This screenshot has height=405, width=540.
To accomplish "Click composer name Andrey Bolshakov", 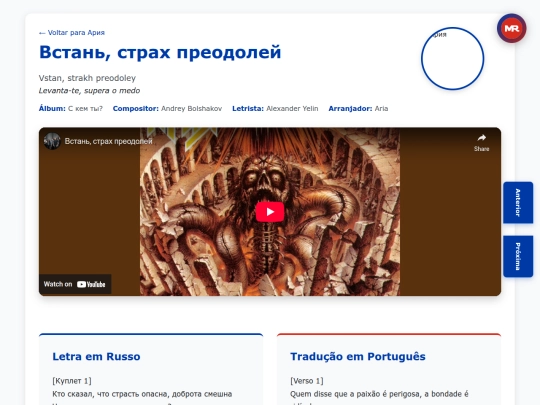I will [x=191, y=108].
